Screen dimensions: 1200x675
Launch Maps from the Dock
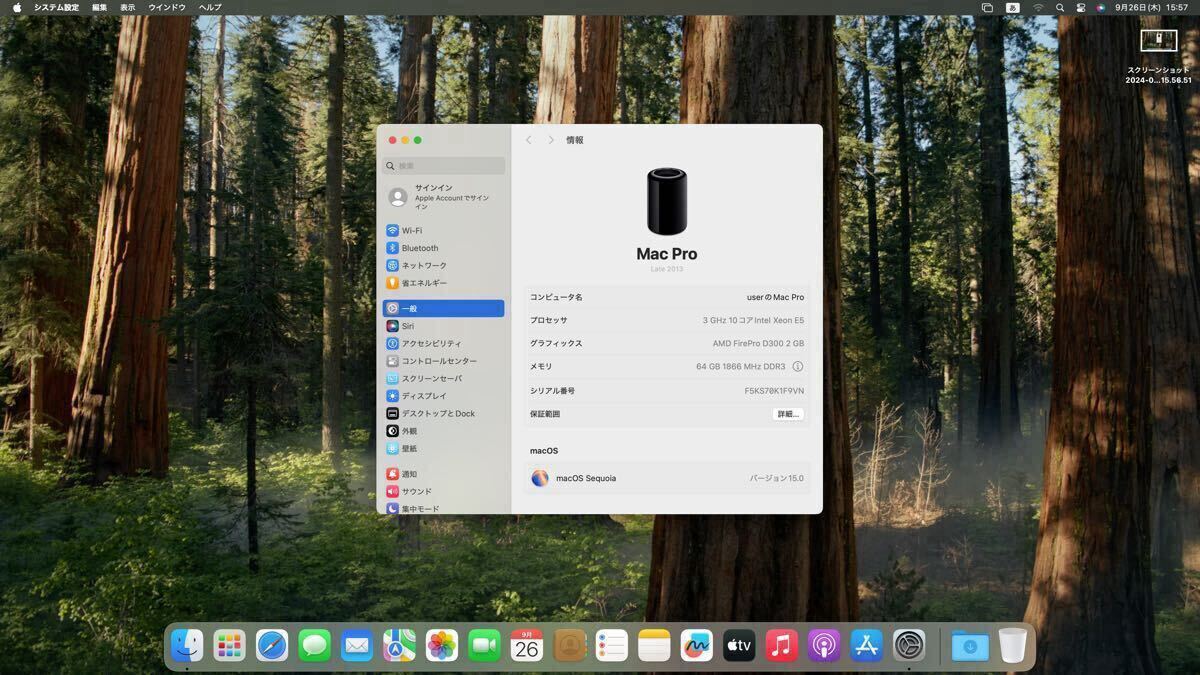[x=400, y=646]
